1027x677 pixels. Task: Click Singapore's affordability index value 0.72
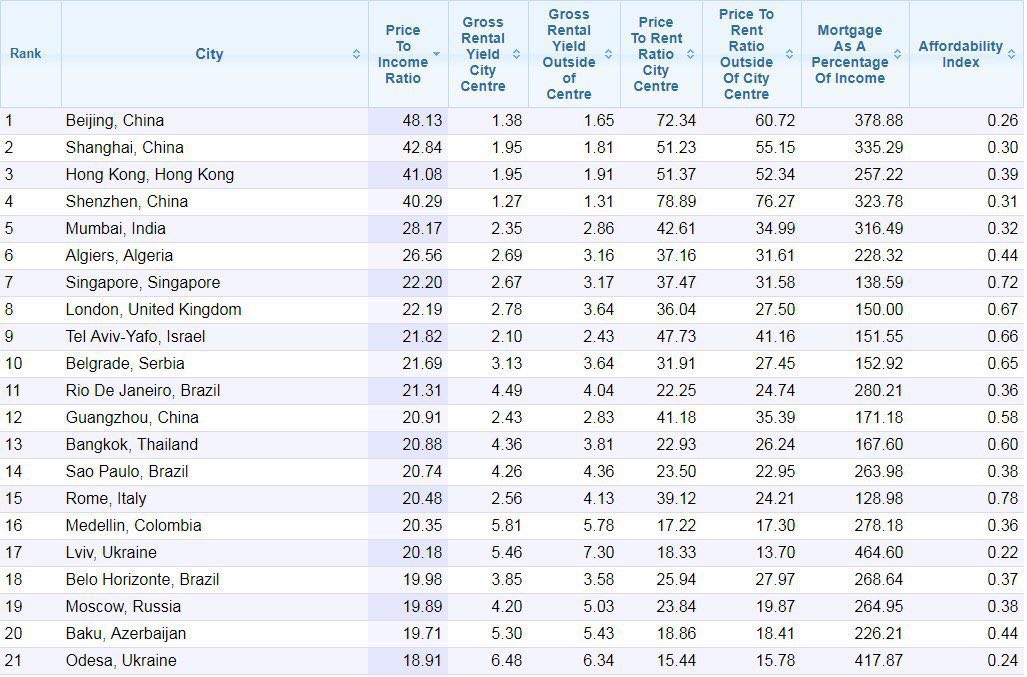click(x=1003, y=283)
